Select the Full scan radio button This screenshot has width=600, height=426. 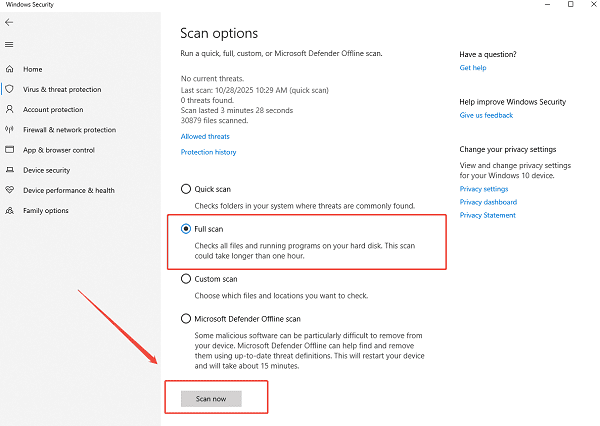(186, 228)
